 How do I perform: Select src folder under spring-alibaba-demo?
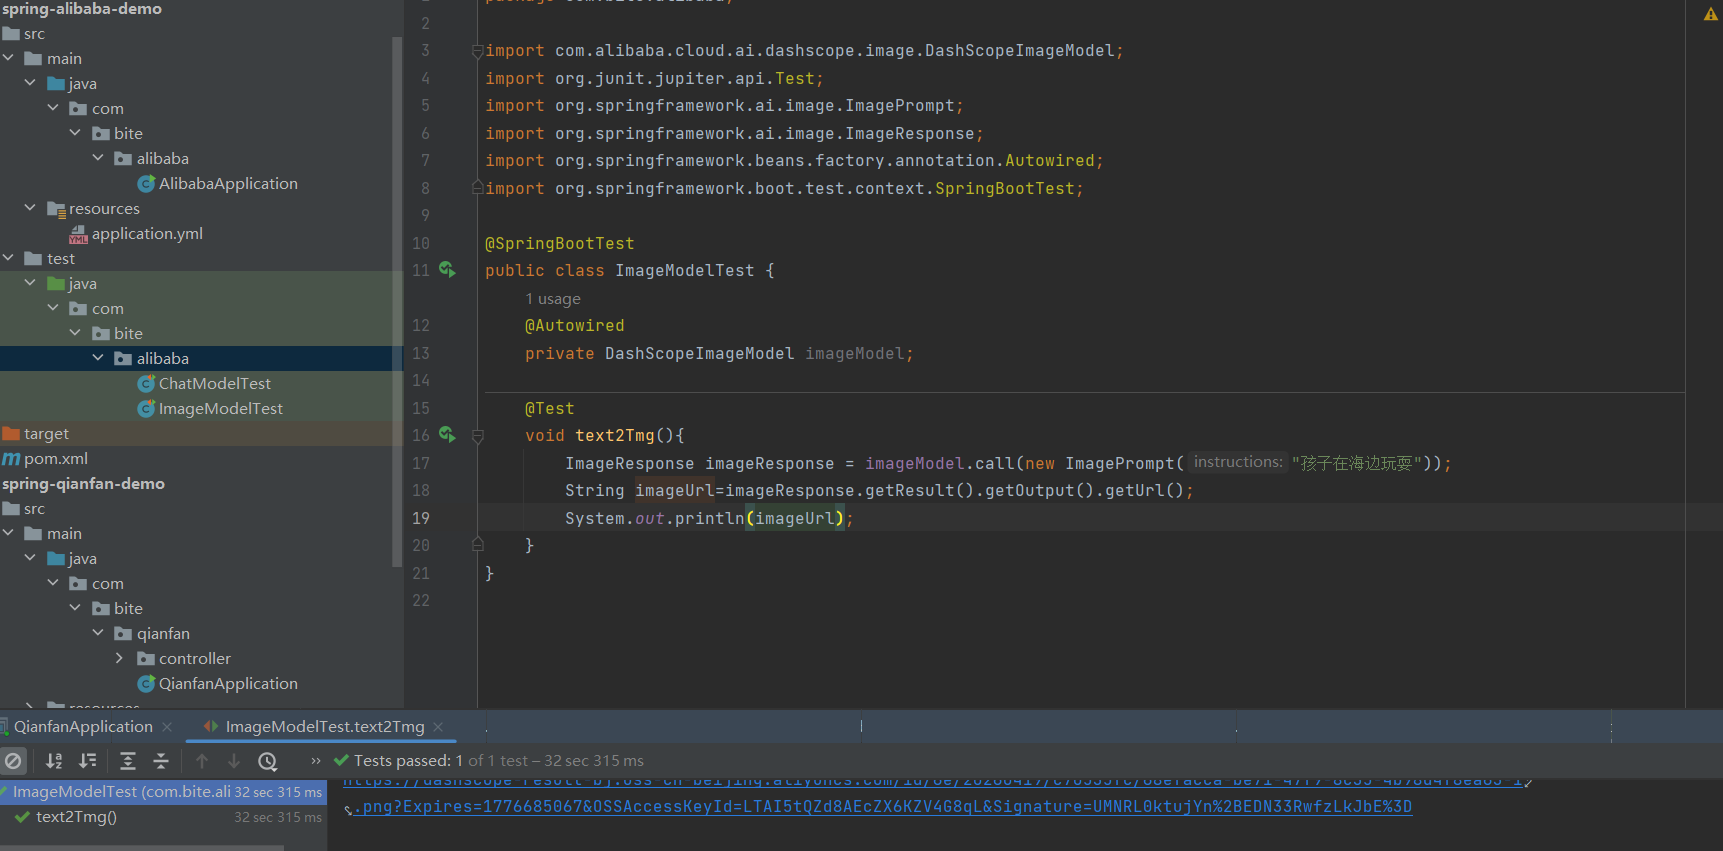coord(34,34)
